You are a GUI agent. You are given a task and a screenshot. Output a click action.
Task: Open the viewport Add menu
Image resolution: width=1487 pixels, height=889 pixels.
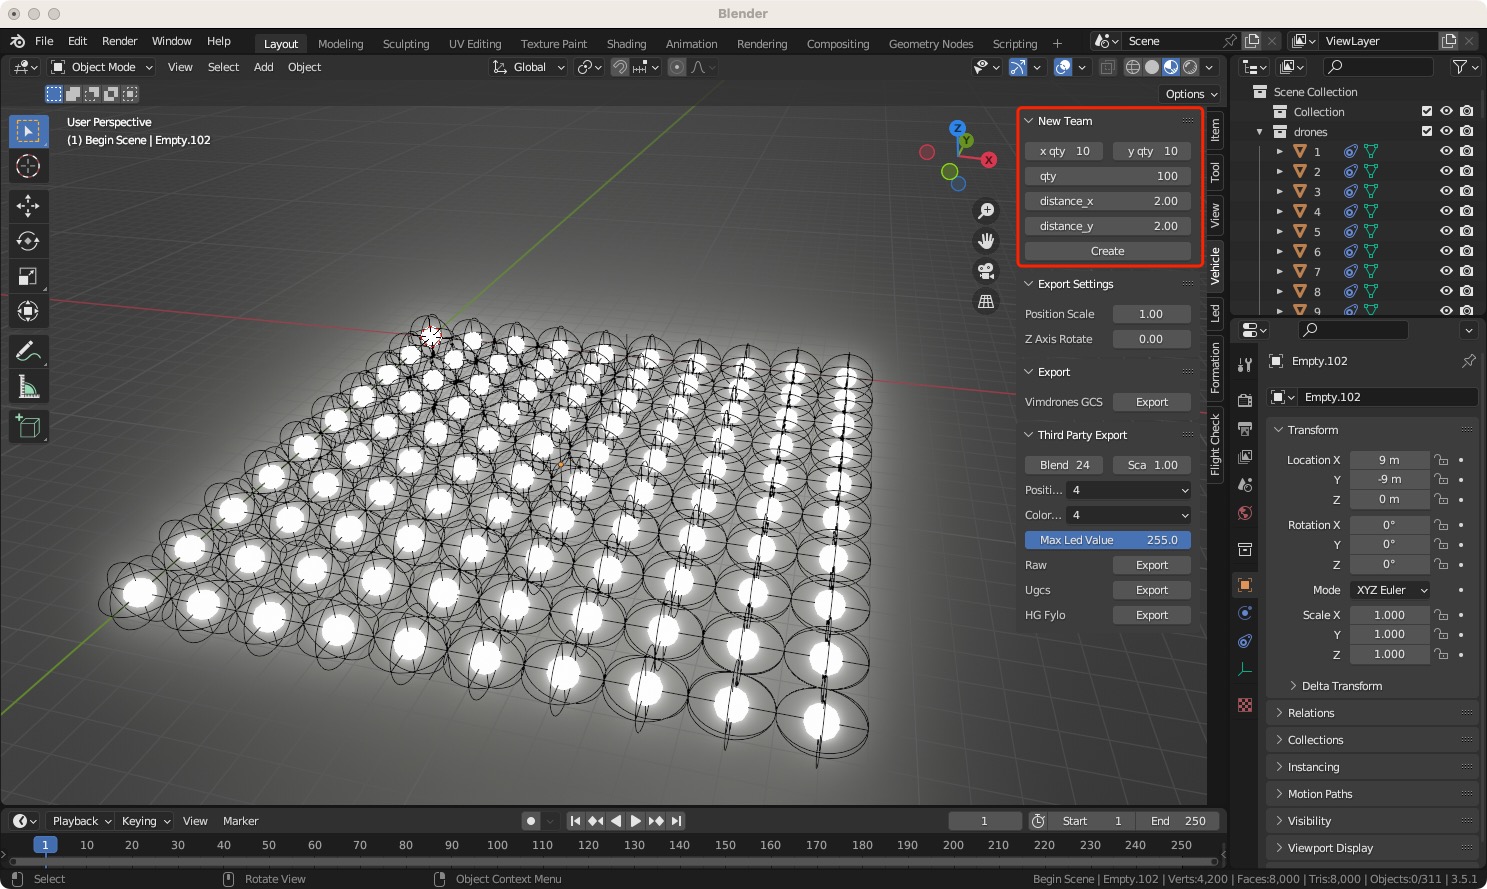pos(263,67)
